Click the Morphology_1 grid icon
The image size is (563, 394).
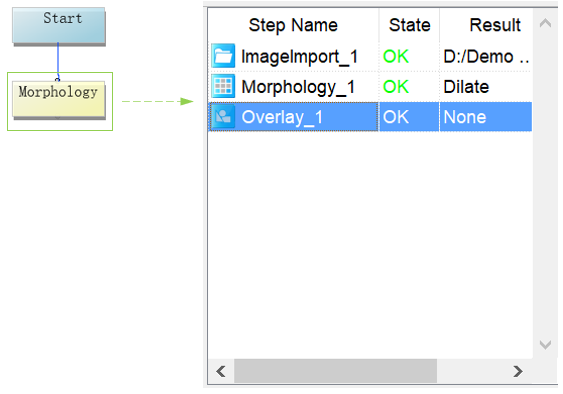pyautogui.click(x=223, y=86)
